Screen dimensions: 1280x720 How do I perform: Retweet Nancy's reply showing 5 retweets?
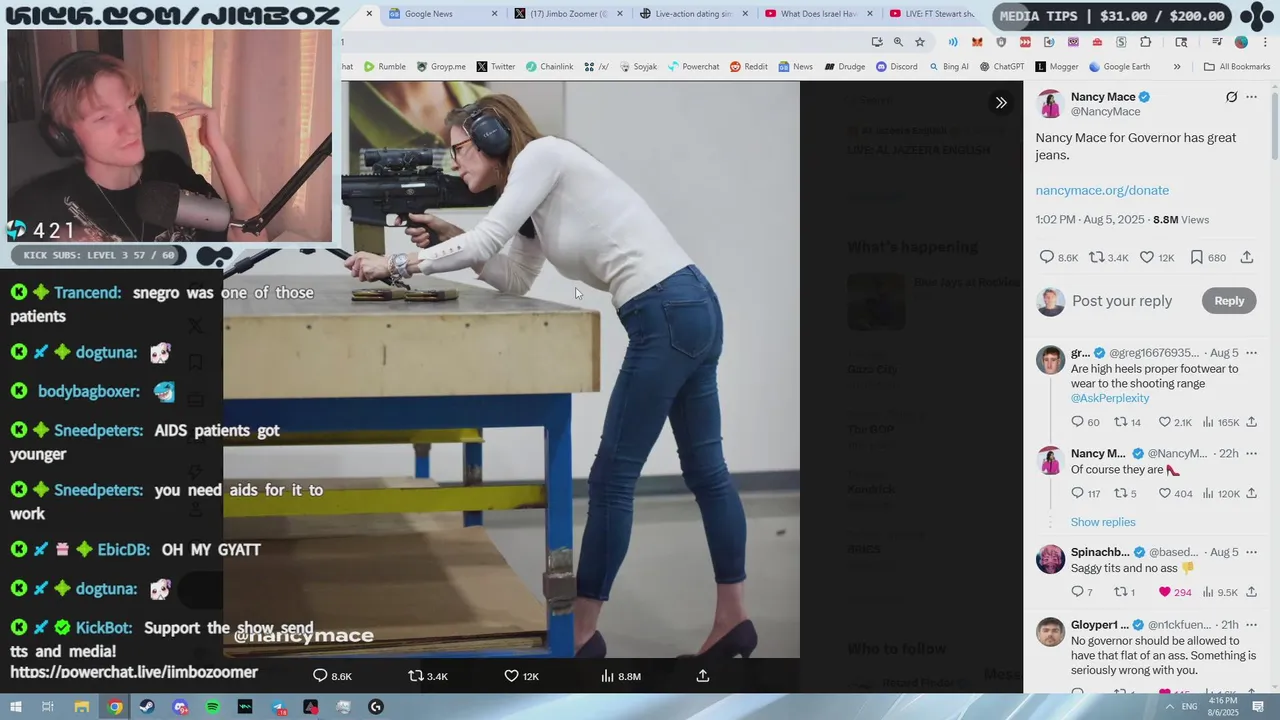(1121, 493)
